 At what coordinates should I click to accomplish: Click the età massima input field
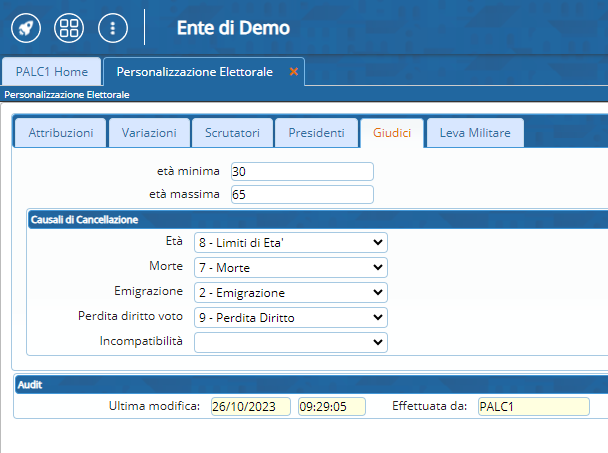(x=301, y=195)
